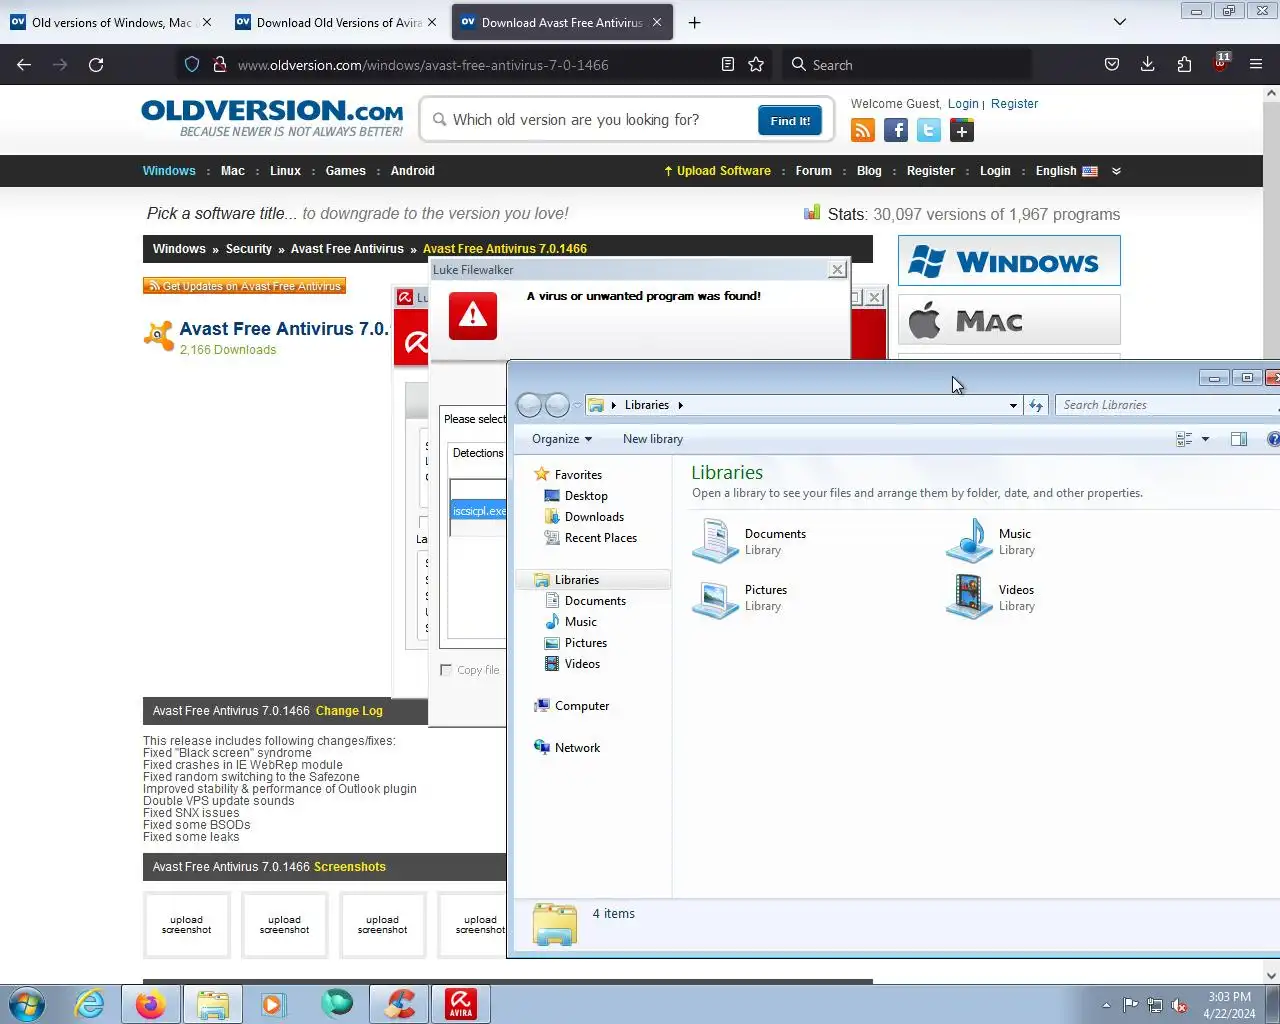Click the Search Libraries input field

1165,405
